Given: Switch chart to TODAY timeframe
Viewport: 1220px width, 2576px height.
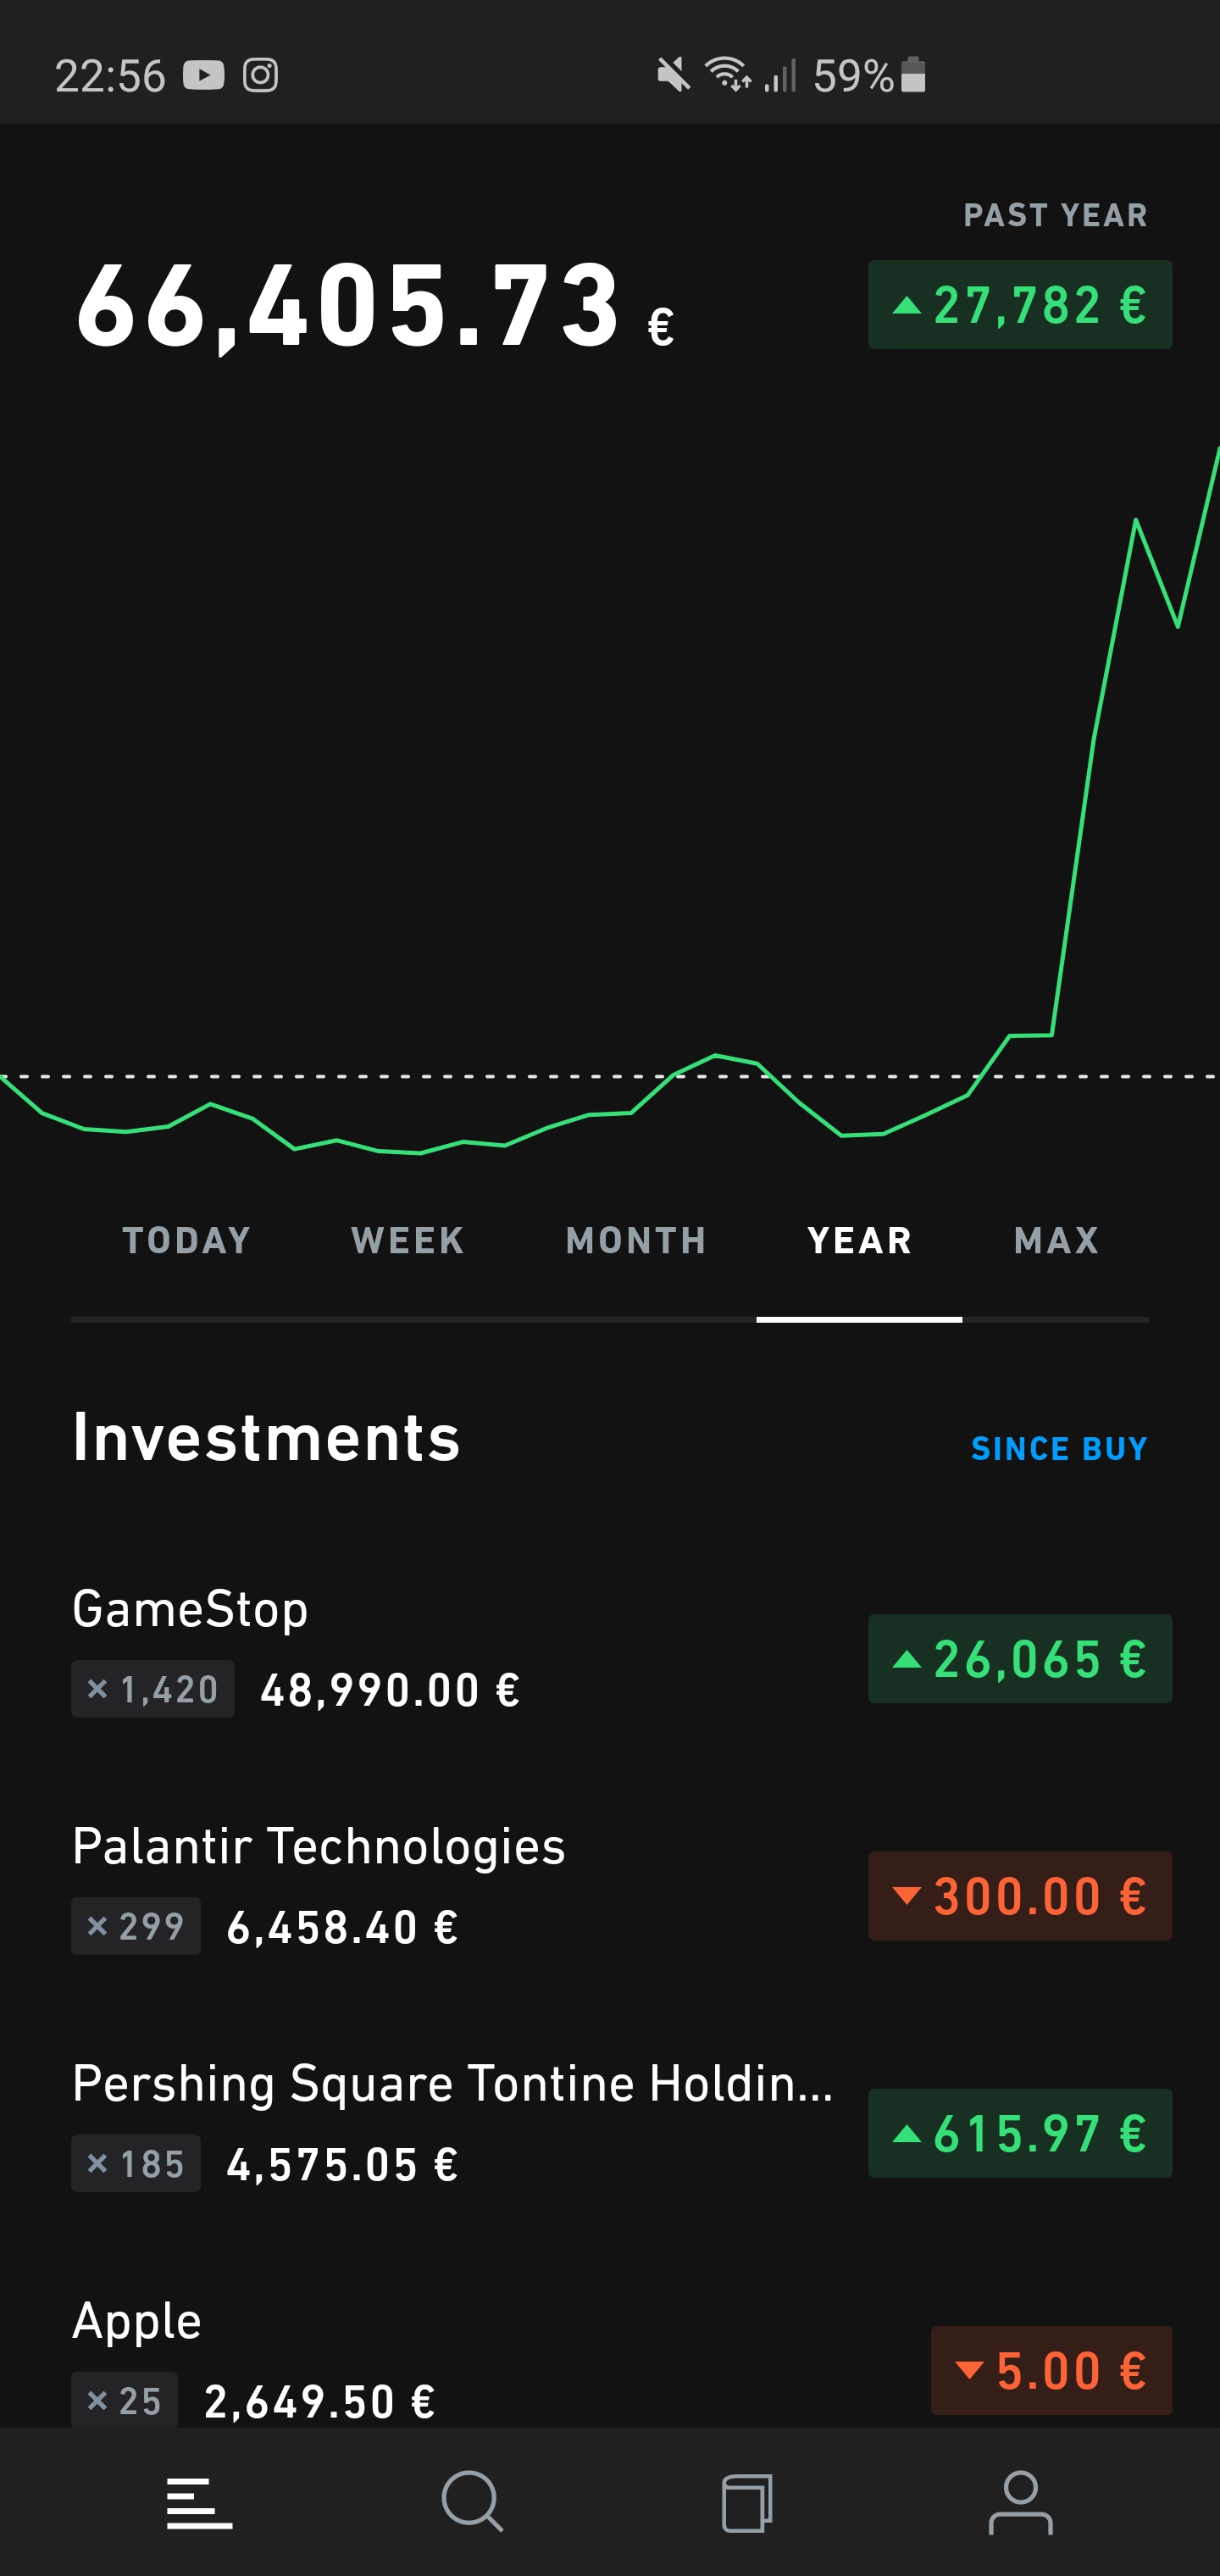Looking at the screenshot, I should (187, 1241).
